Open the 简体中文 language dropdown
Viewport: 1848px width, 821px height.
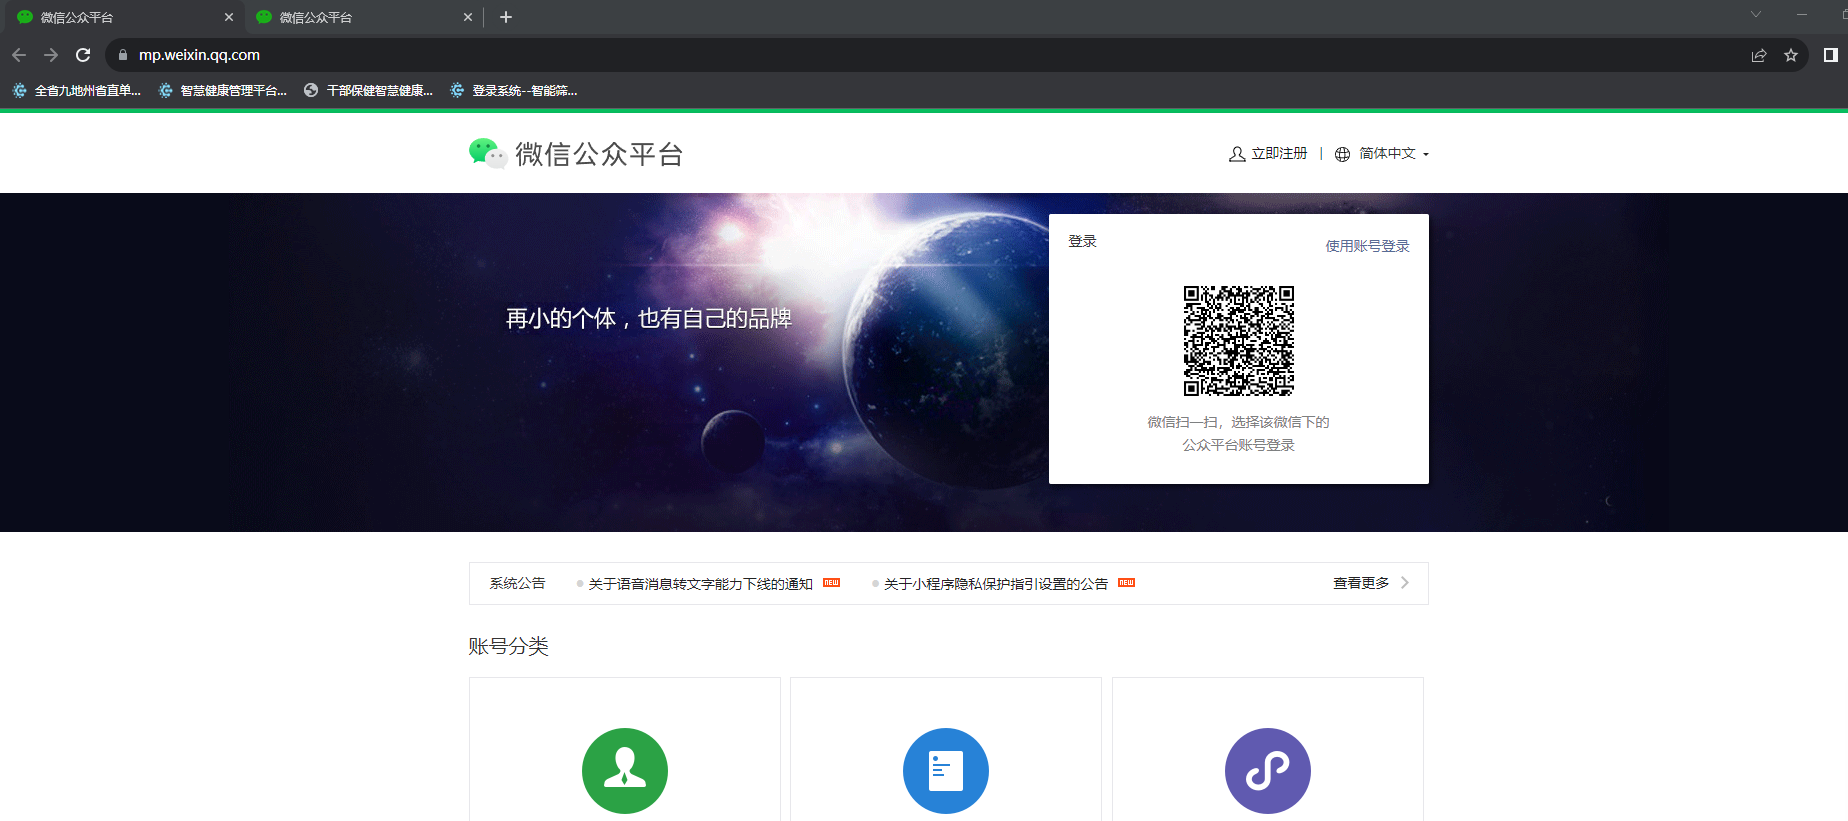coord(1386,154)
